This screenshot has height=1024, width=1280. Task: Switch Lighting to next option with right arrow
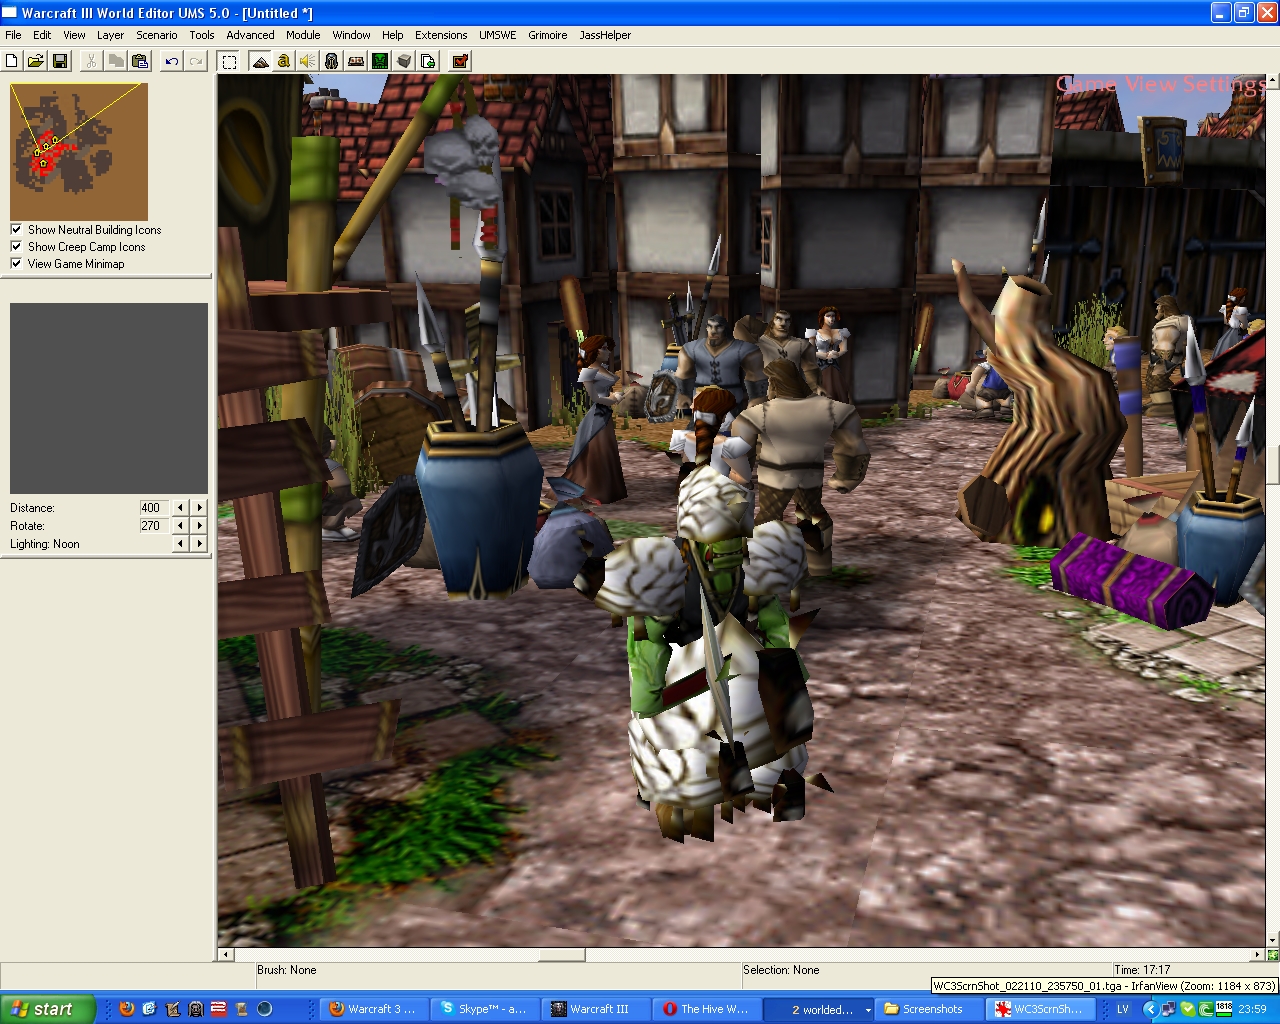[199, 544]
